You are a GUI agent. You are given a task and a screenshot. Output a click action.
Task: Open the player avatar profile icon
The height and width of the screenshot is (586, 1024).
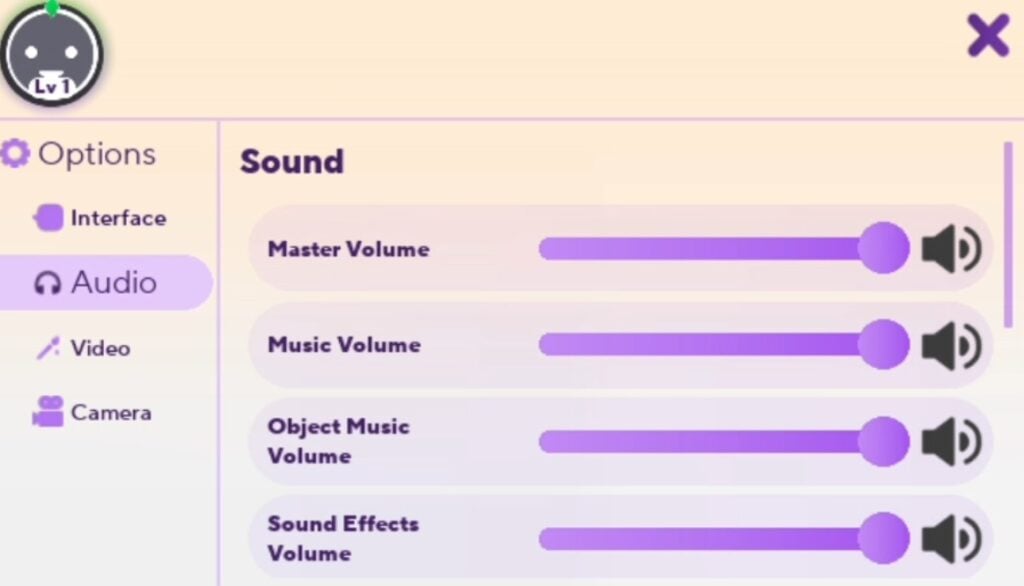(x=51, y=50)
